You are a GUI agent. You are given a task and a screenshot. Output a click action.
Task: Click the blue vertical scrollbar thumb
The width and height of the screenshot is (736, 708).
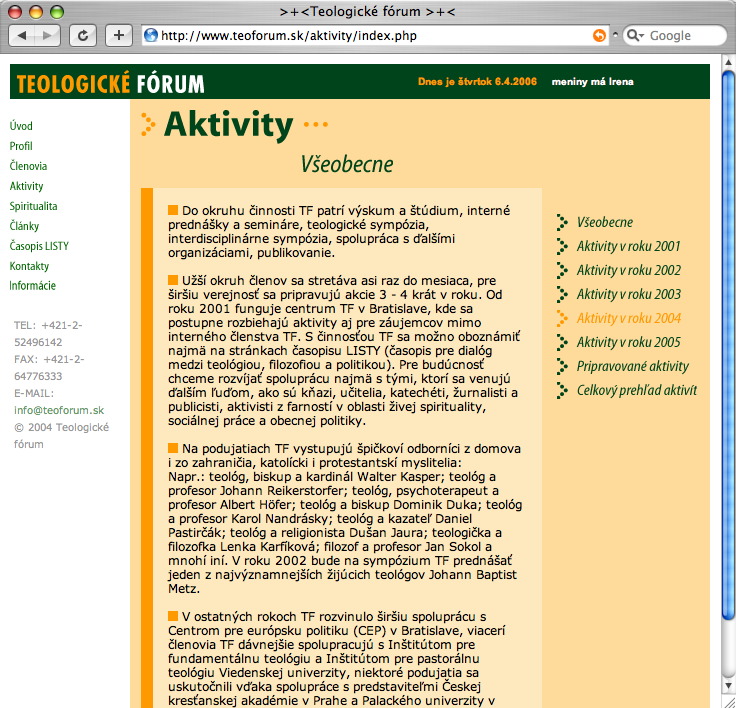click(728, 343)
